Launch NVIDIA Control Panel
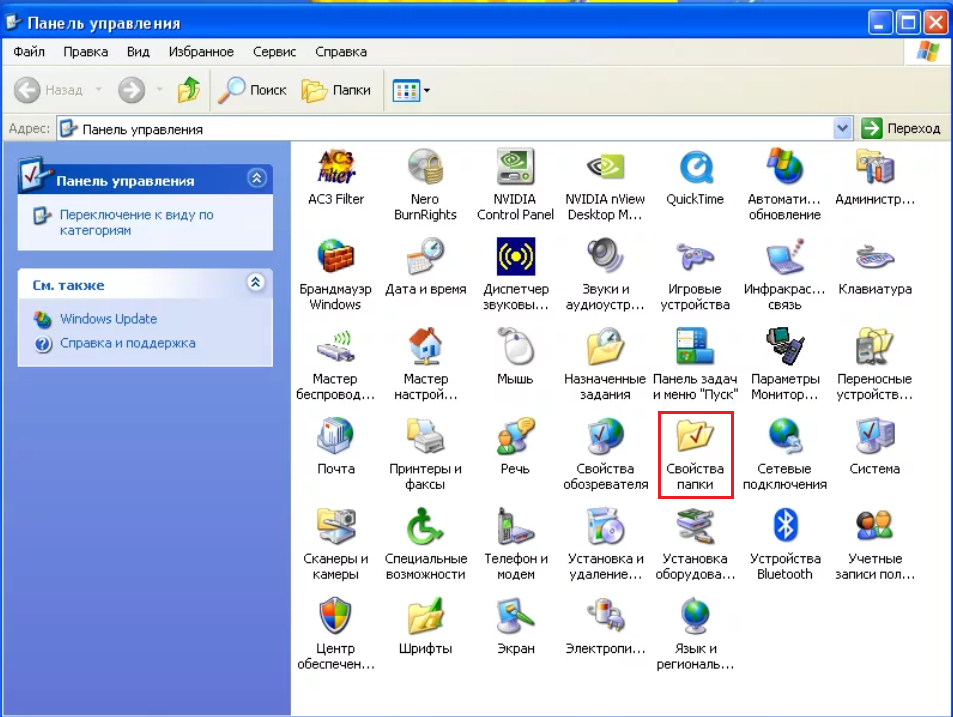Screen dimensions: 953x717 pos(515,185)
